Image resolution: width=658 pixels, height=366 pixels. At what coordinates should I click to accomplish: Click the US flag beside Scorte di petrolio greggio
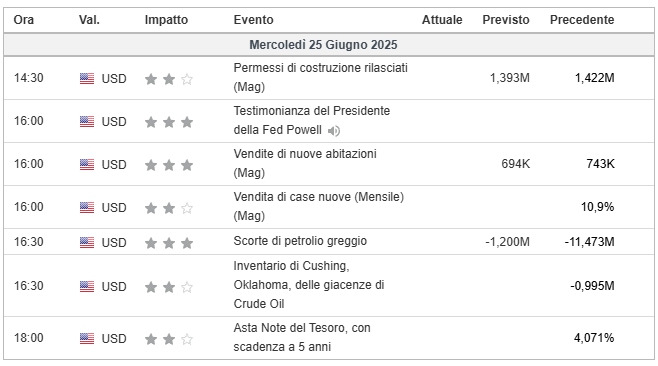tap(87, 242)
